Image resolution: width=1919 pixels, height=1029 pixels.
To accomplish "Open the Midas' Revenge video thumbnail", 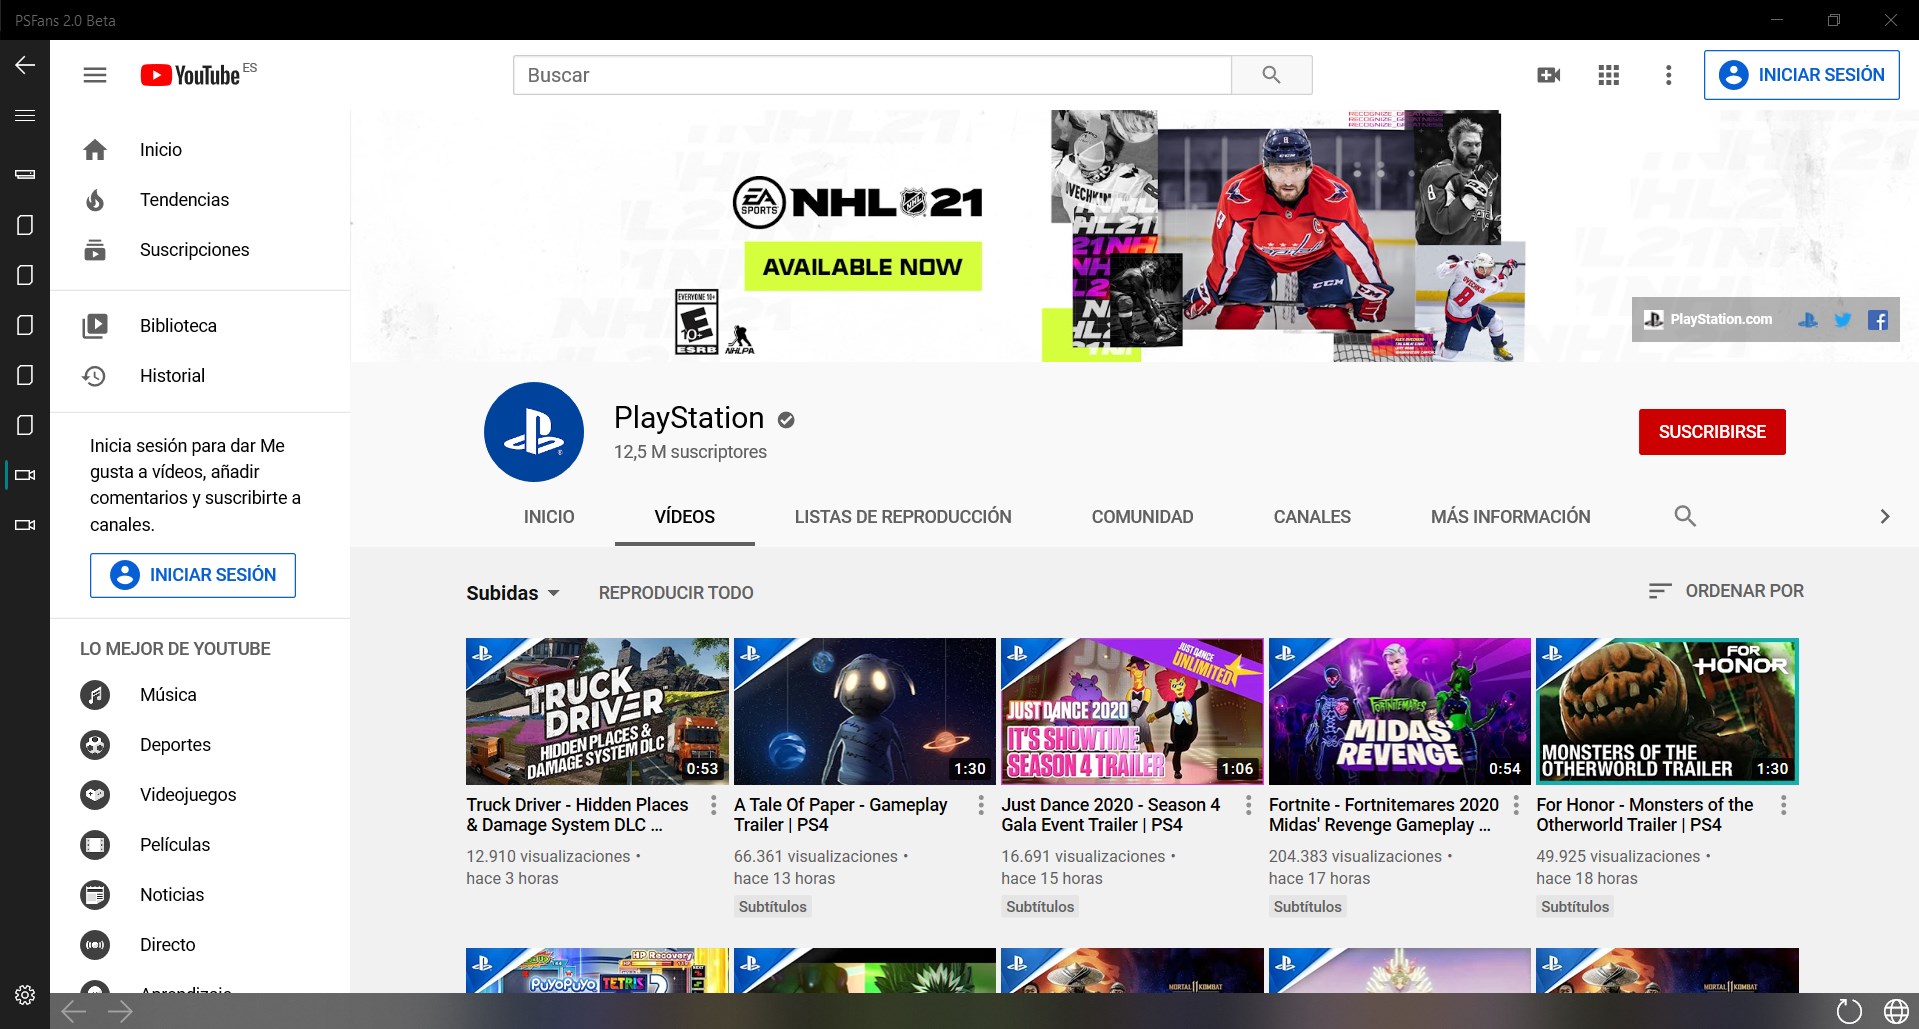I will (1400, 711).
